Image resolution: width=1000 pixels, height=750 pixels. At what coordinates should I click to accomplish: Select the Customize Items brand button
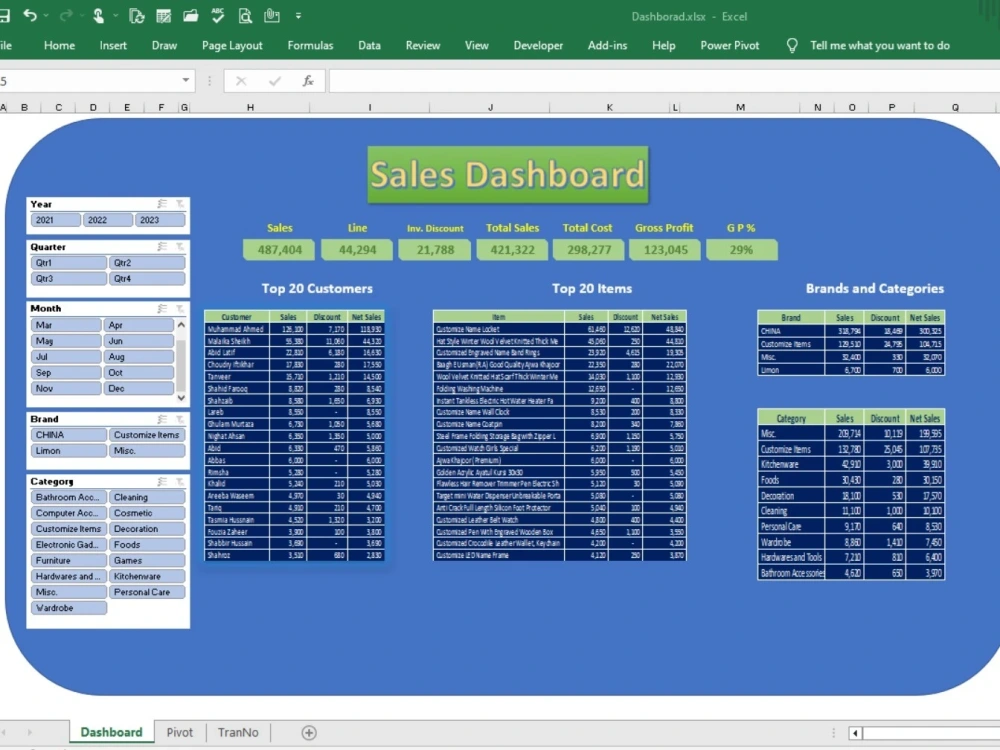point(147,435)
